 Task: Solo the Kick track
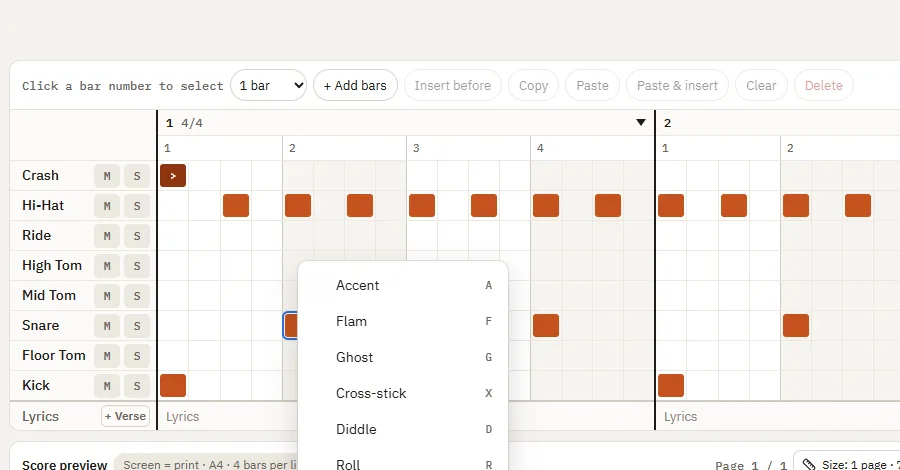pyautogui.click(x=137, y=386)
